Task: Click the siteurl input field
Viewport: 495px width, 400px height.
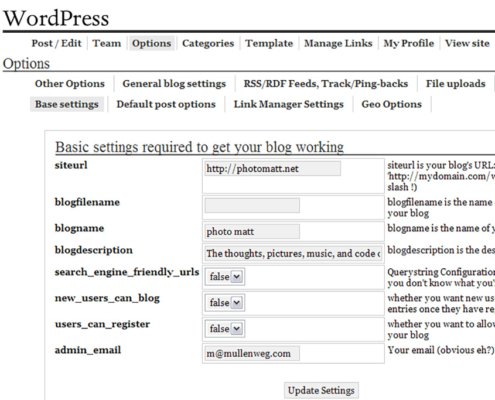Action: pyautogui.click(x=273, y=169)
